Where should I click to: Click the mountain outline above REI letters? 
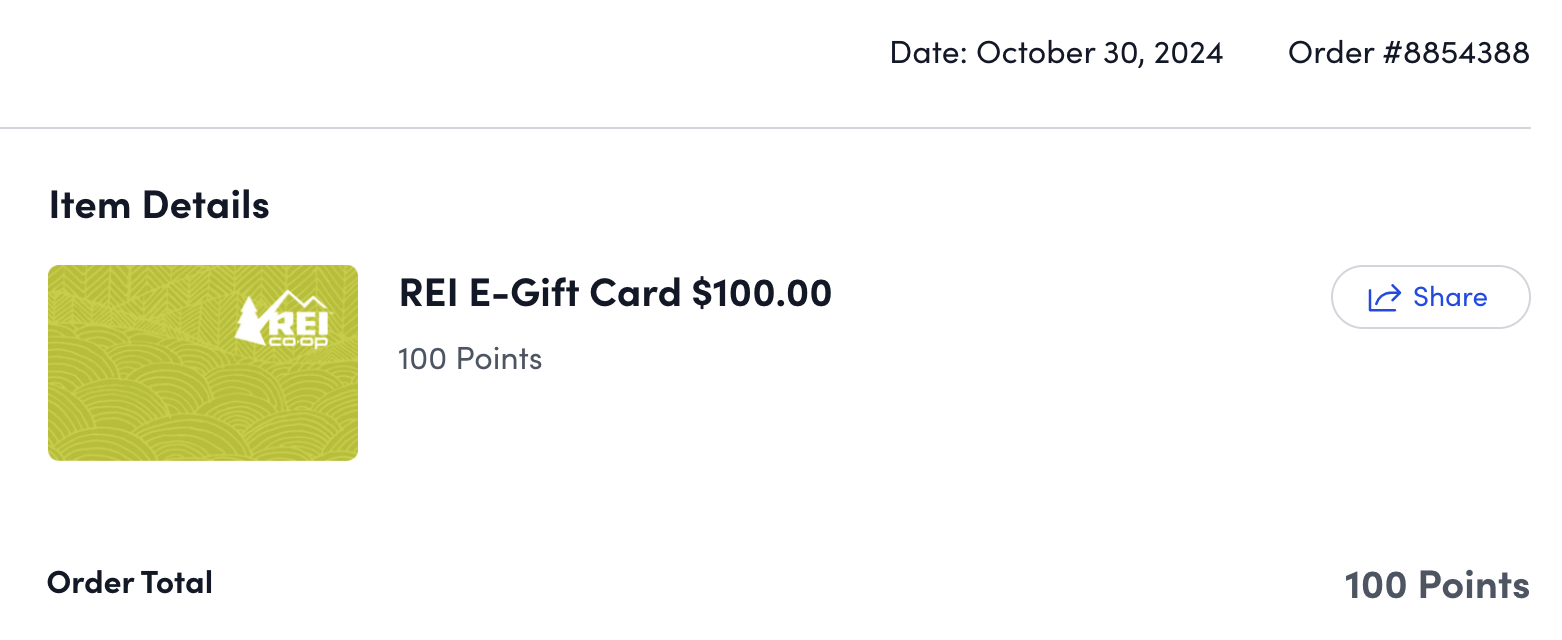point(298,299)
